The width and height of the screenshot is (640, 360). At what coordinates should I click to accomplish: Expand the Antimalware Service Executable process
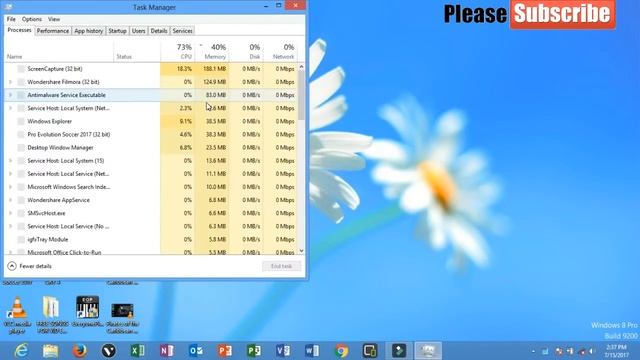point(11,95)
